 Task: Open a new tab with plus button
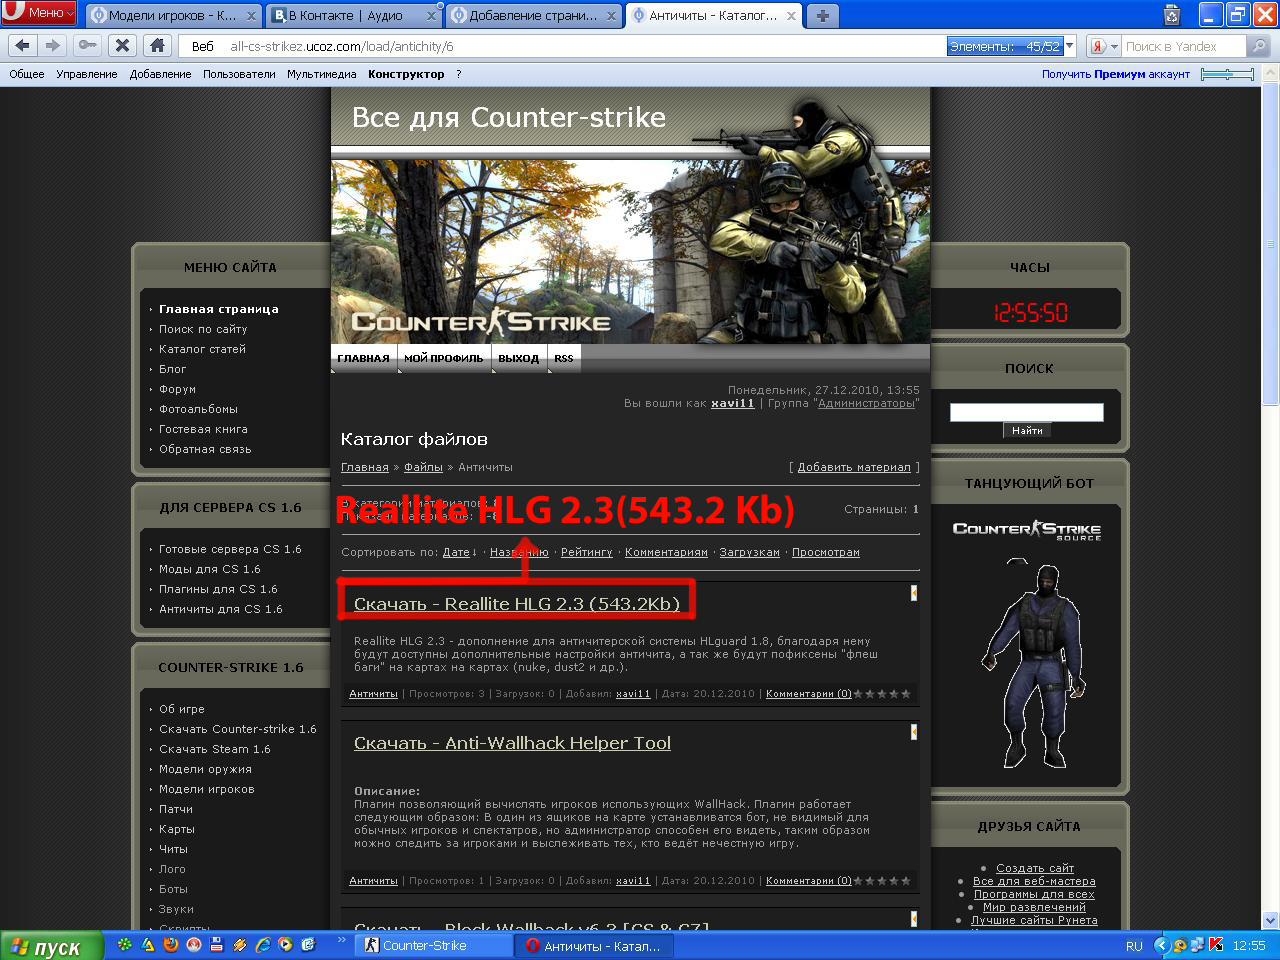[822, 15]
